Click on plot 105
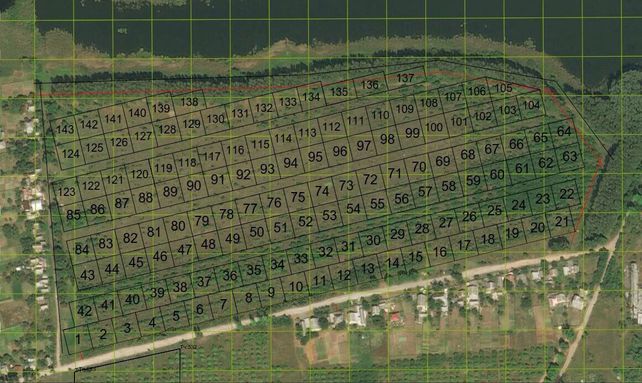Viewport: 642px width, 383px height. coord(504,88)
